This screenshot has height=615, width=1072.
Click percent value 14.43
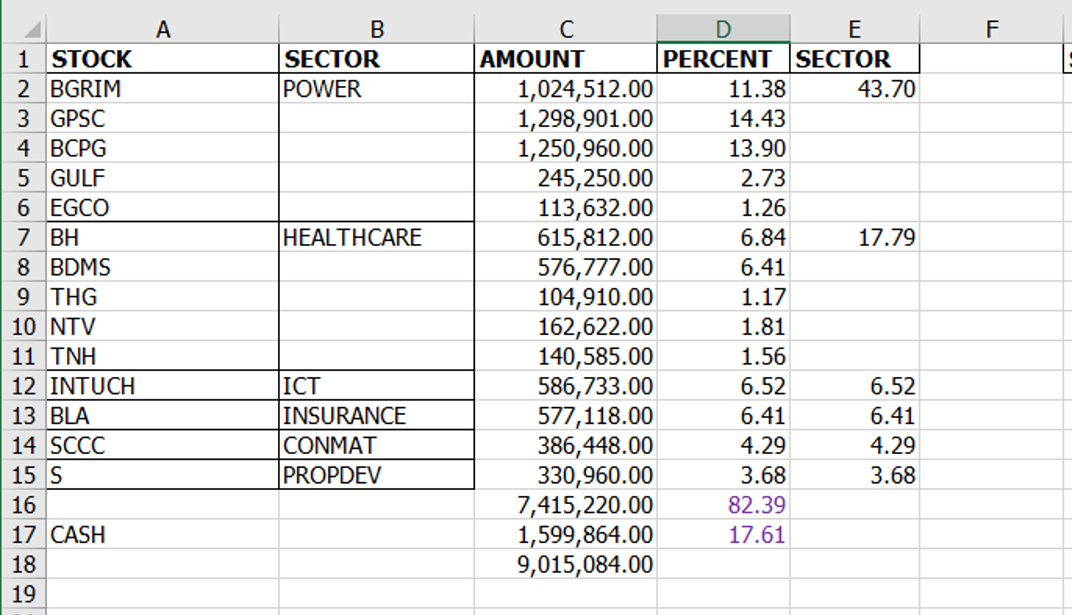coord(723,119)
